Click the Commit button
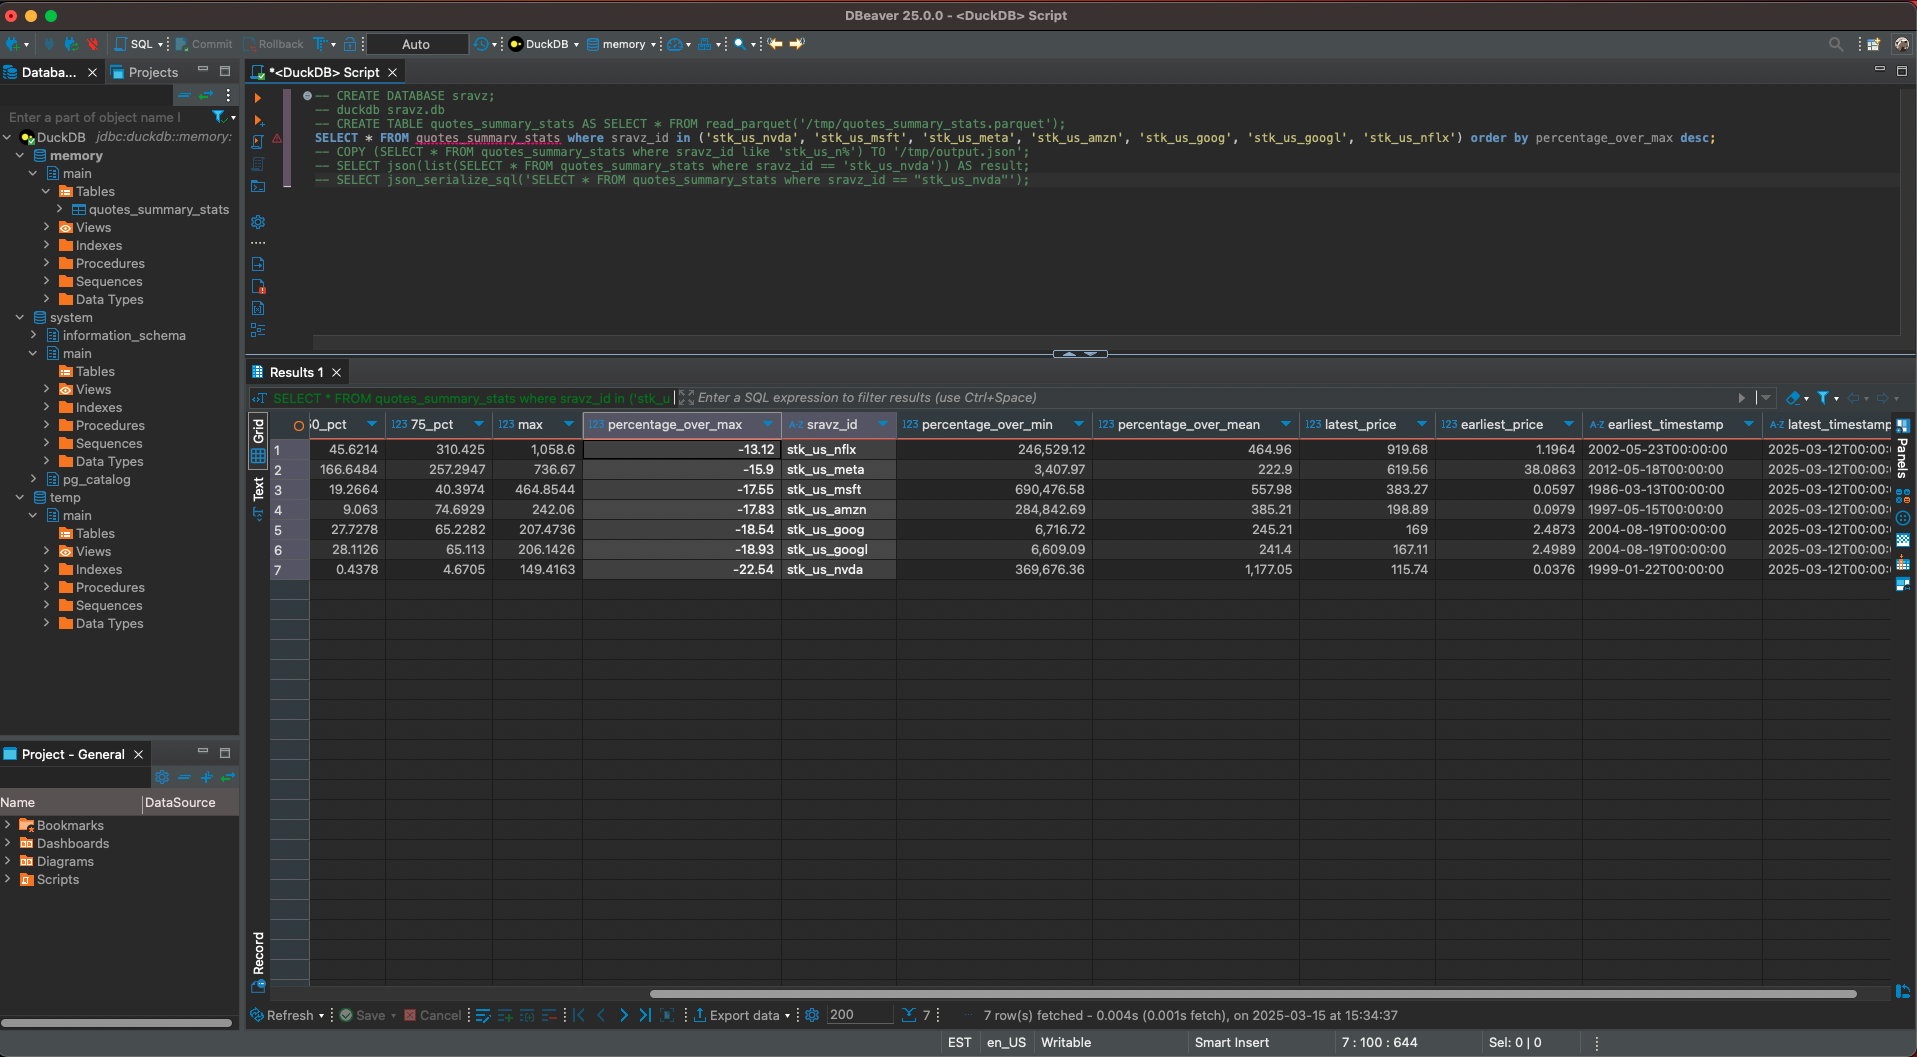Viewport: 1917px width, 1057px height. point(204,44)
